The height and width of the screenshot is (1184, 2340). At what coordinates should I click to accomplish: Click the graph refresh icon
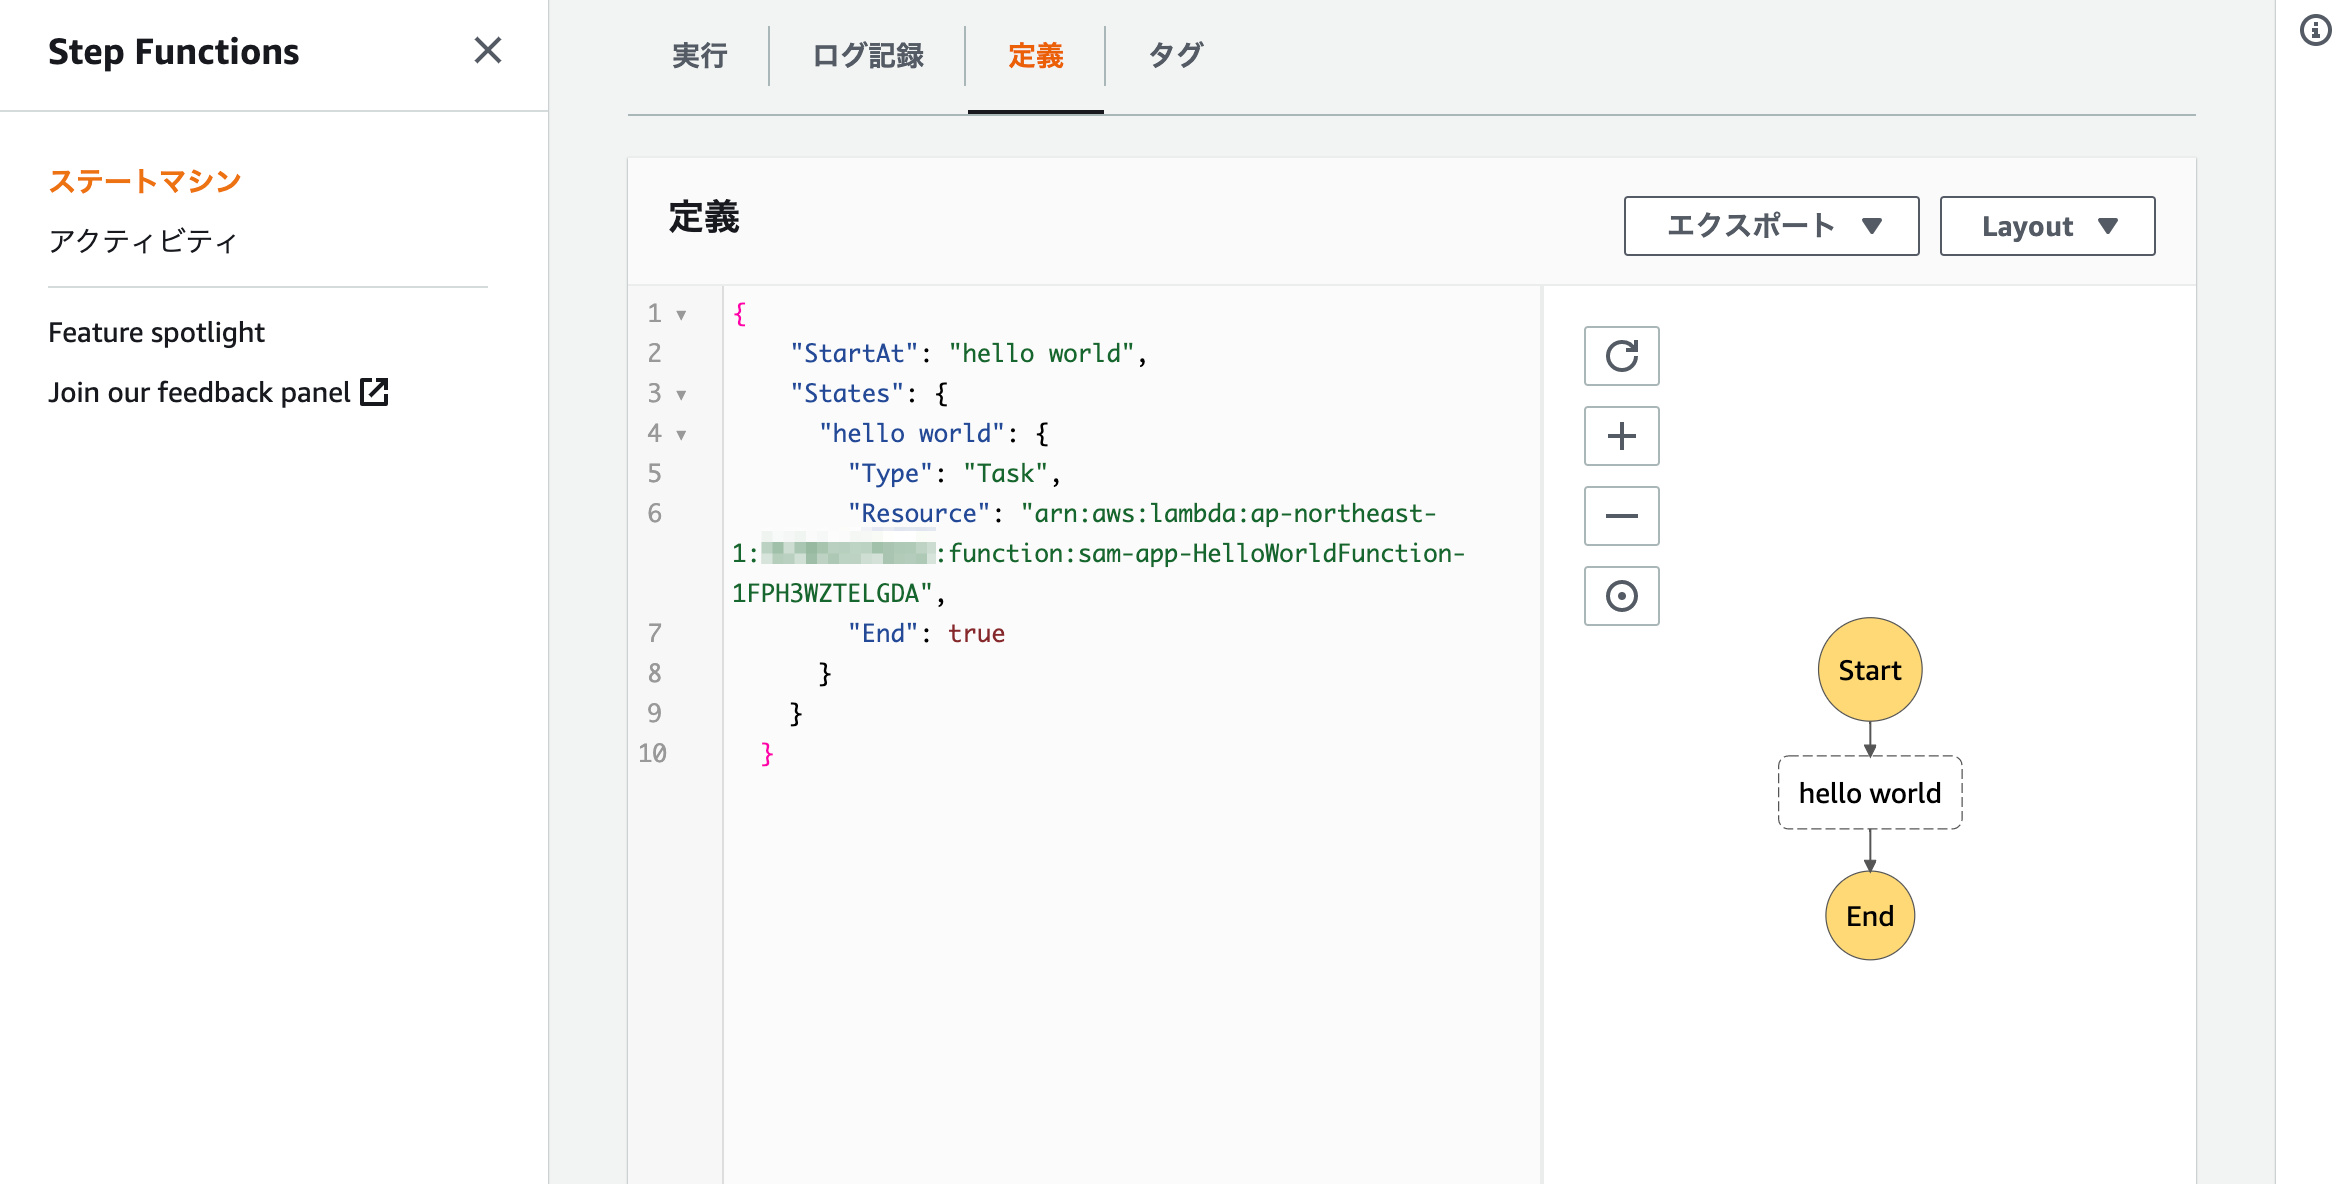[x=1621, y=356]
